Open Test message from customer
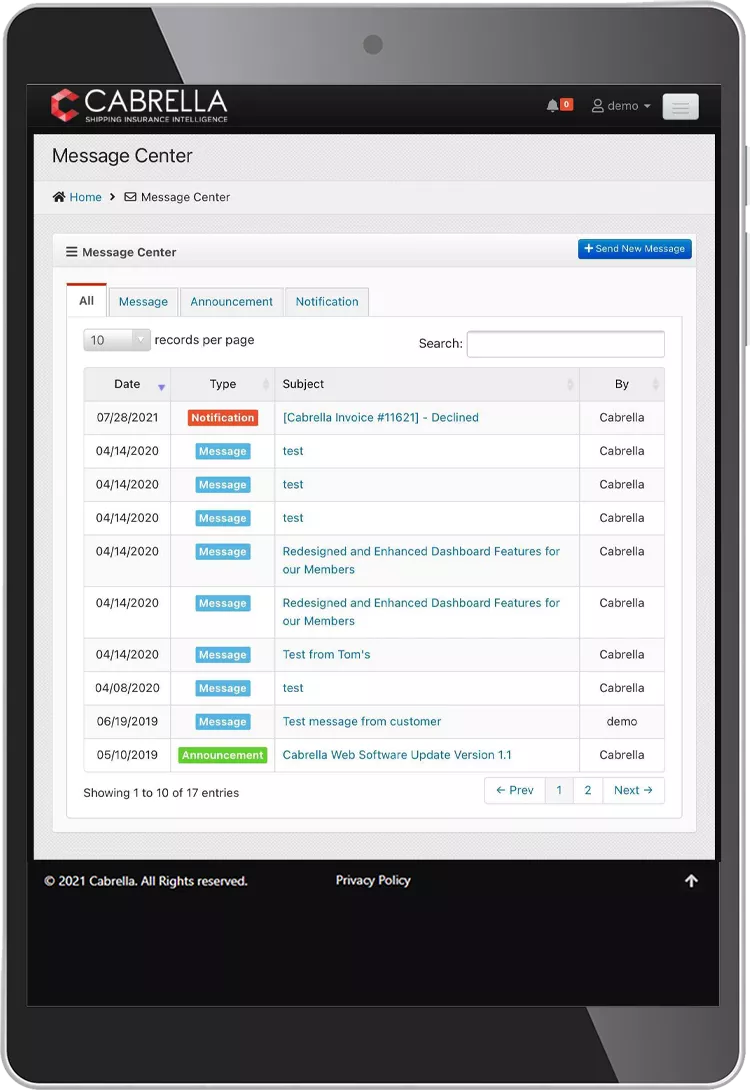Viewport: 750px width, 1090px height. tap(361, 722)
